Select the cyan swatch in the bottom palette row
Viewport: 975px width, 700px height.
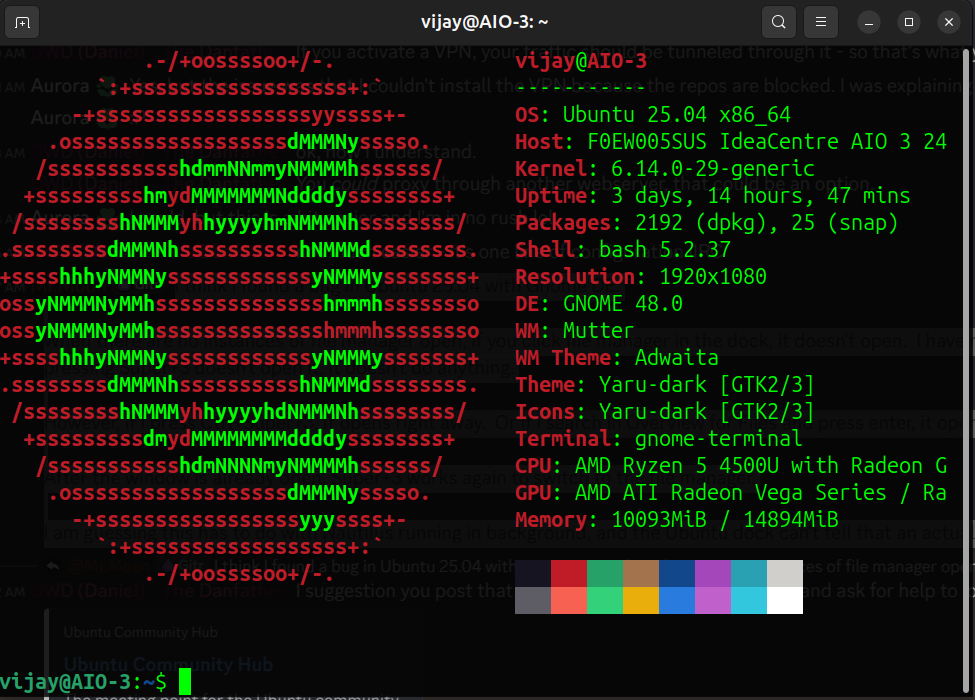[x=748, y=601]
